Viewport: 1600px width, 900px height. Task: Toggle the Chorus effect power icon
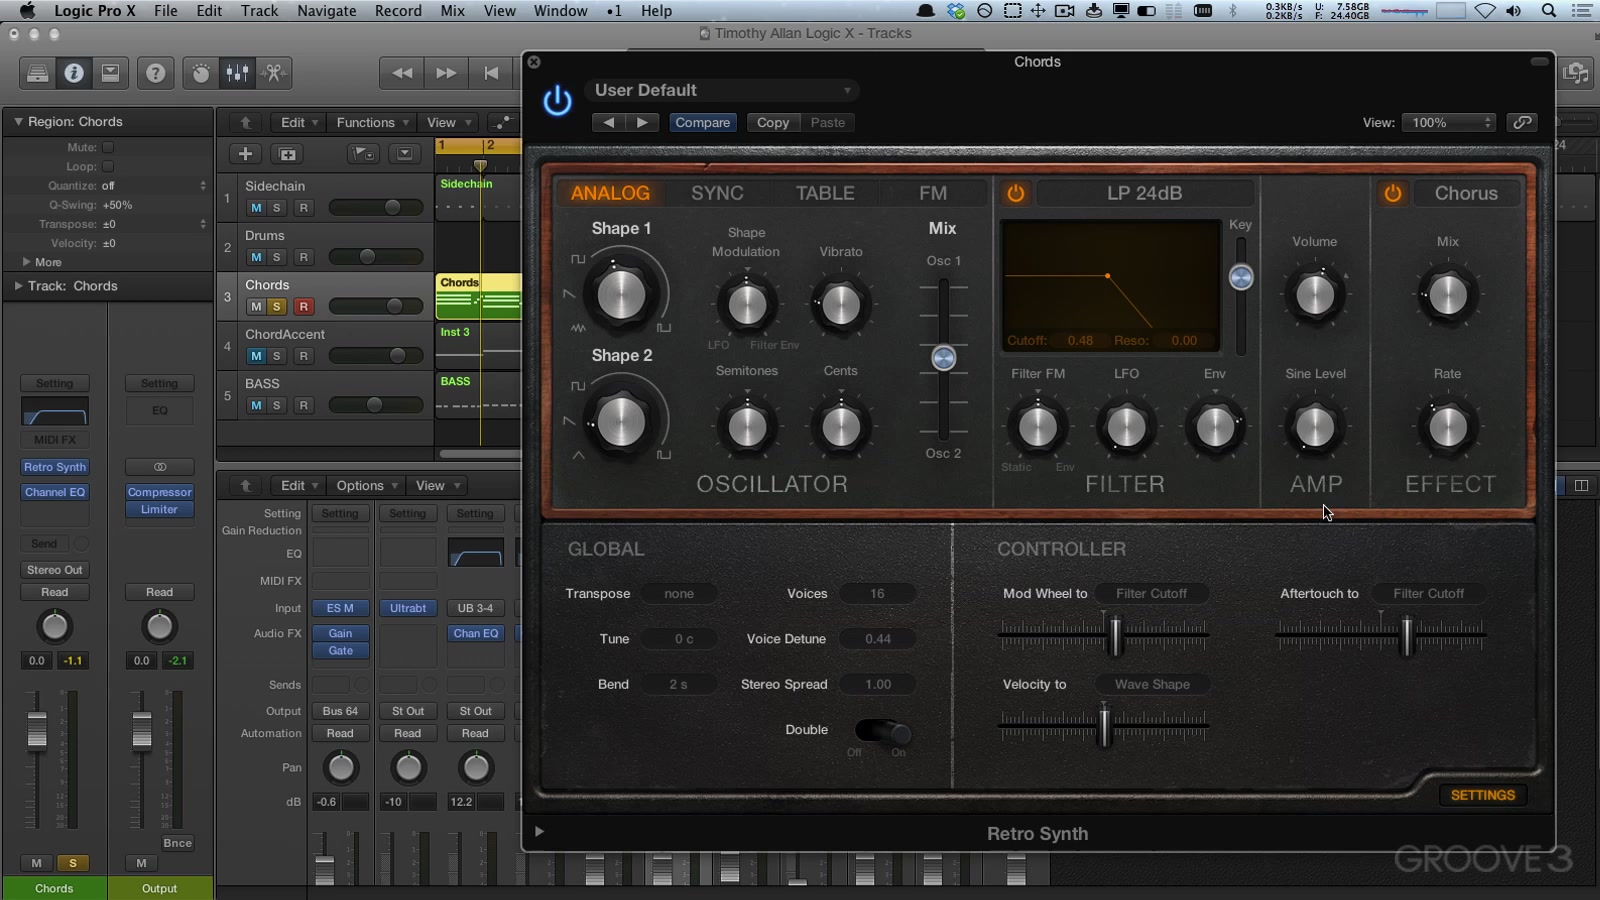[x=1392, y=193]
